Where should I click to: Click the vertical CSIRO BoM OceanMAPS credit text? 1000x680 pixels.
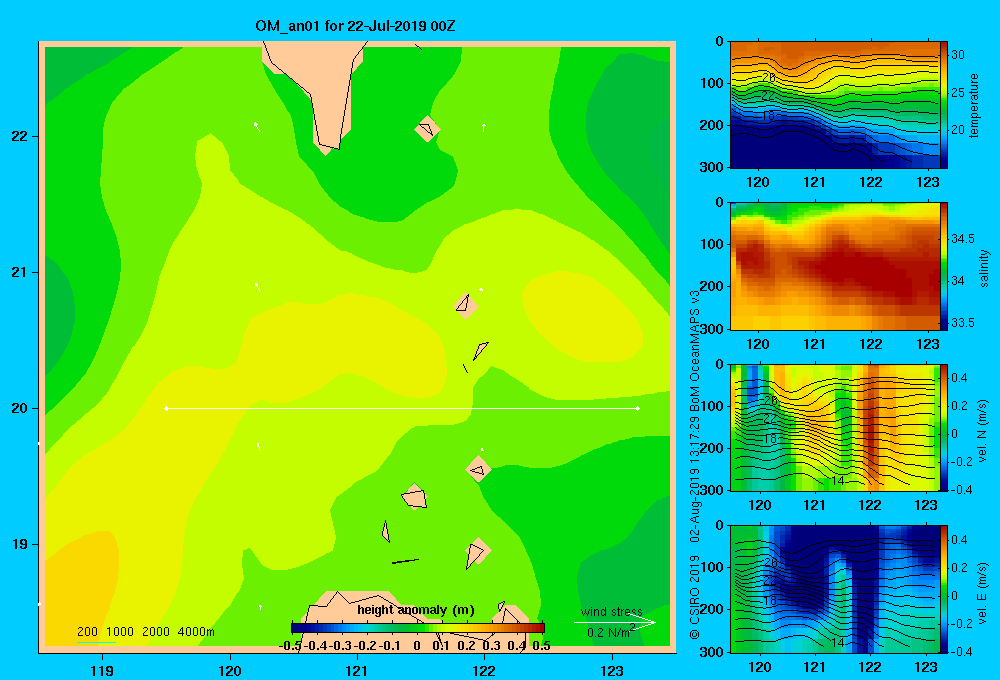pyautogui.click(x=695, y=464)
